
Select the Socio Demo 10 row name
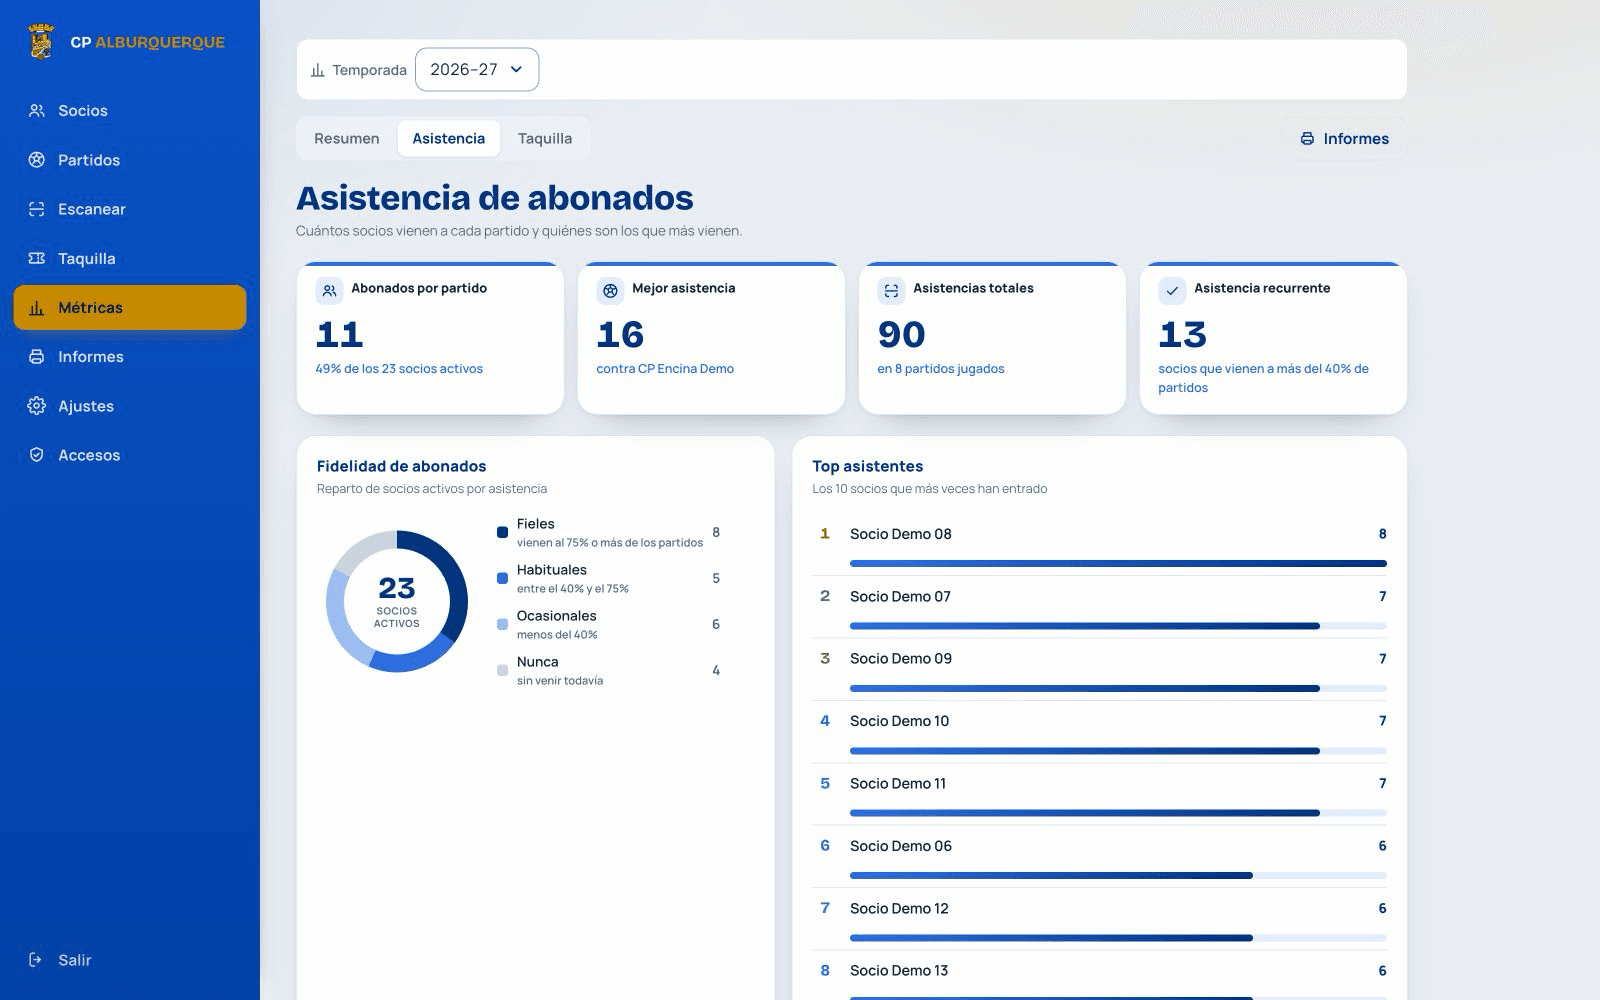tap(900, 721)
